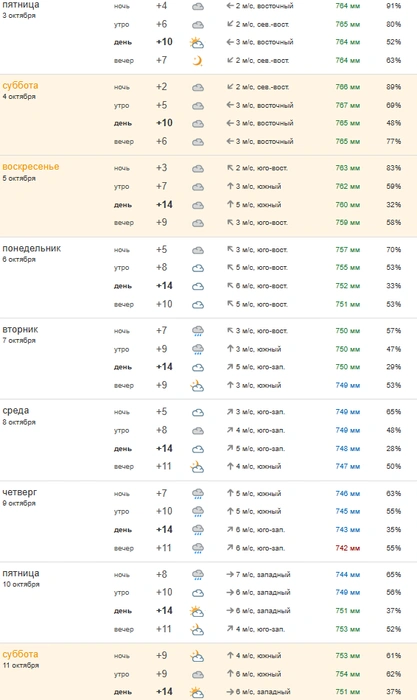Click the rain cloud icon for Thursday 9 October daytime

pos(198,530)
